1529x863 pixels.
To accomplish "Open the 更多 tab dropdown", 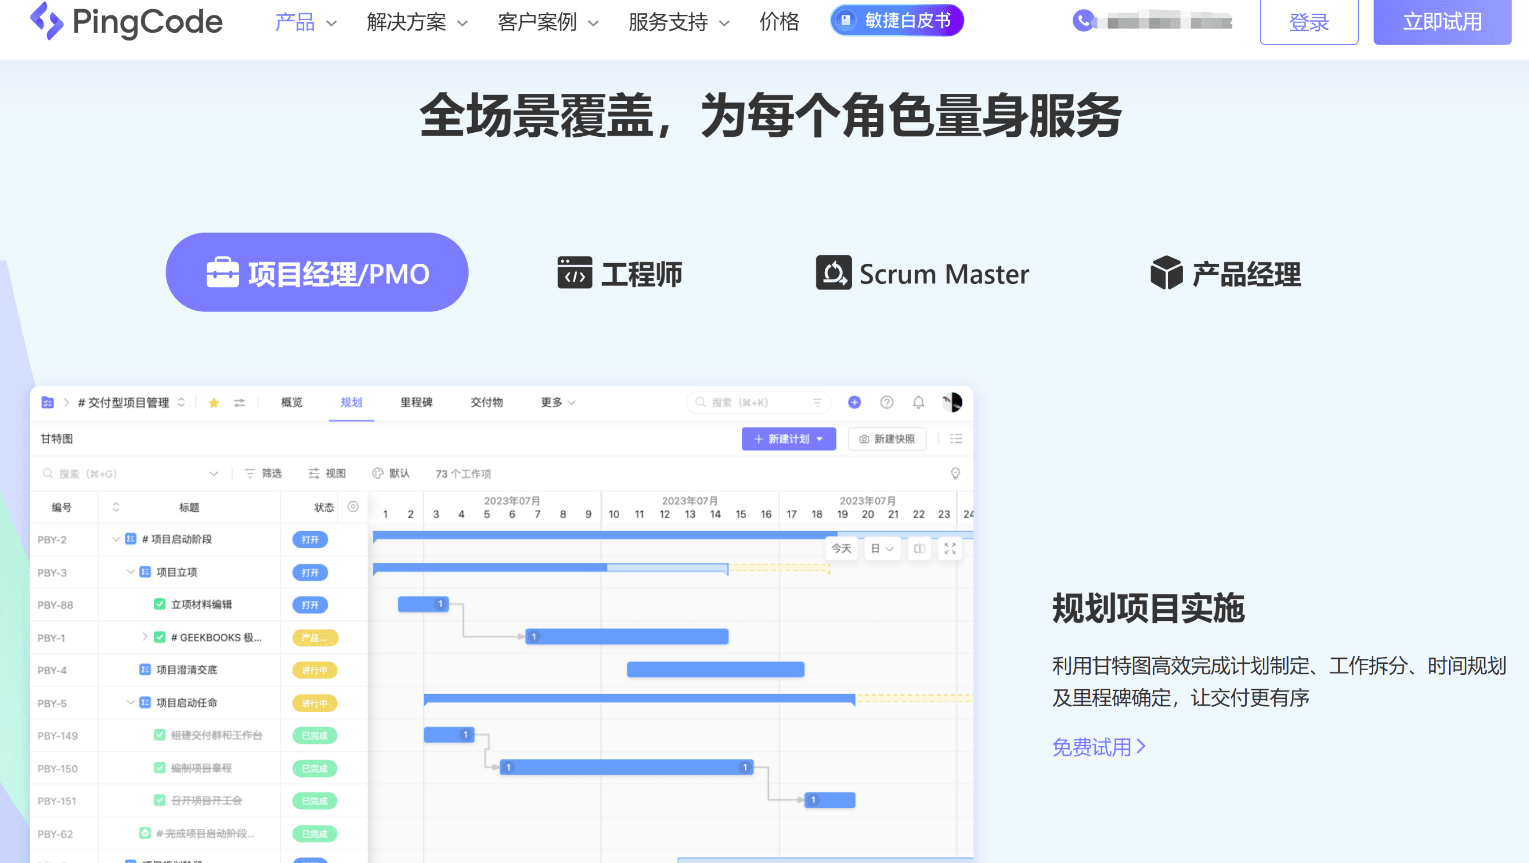I will [558, 403].
